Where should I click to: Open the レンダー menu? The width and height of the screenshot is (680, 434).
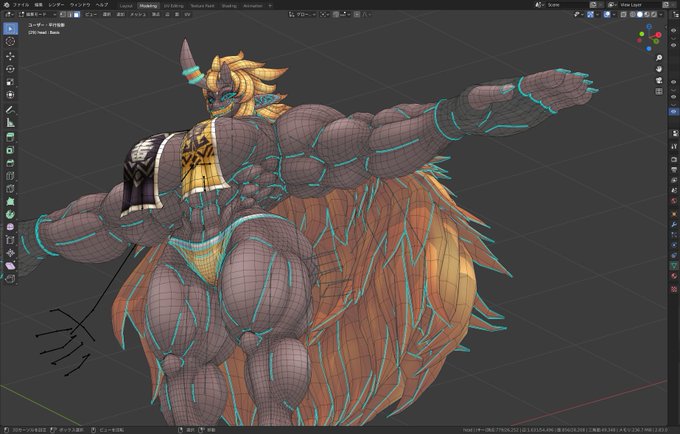tap(56, 5)
